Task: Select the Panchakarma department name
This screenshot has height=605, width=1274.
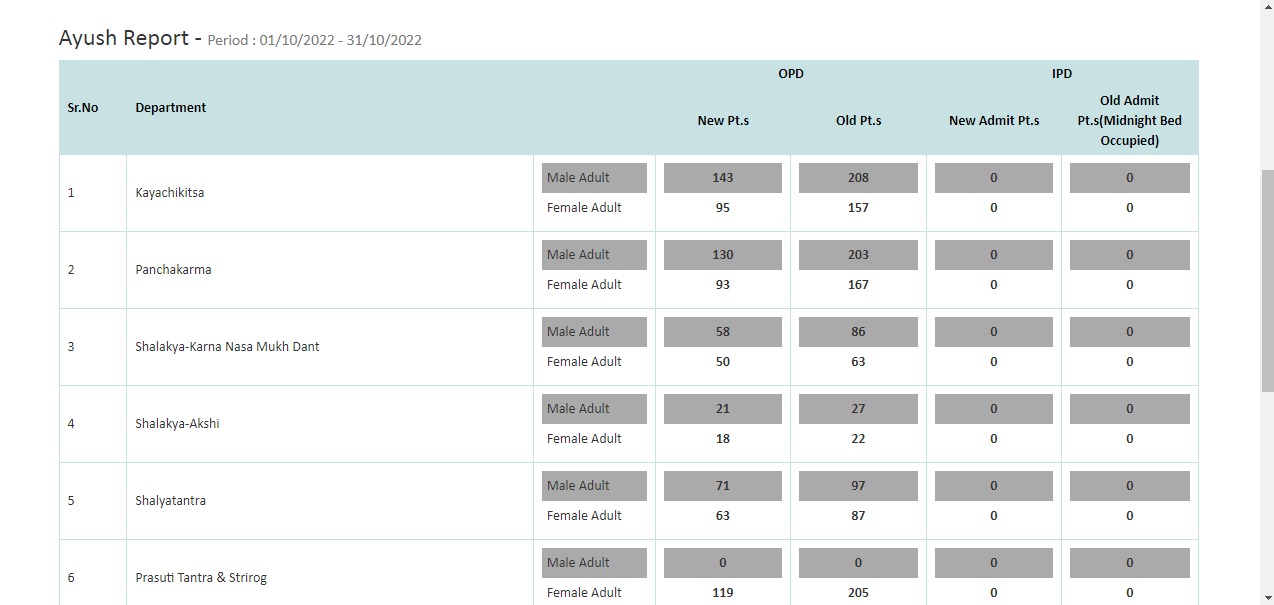Action: point(173,270)
